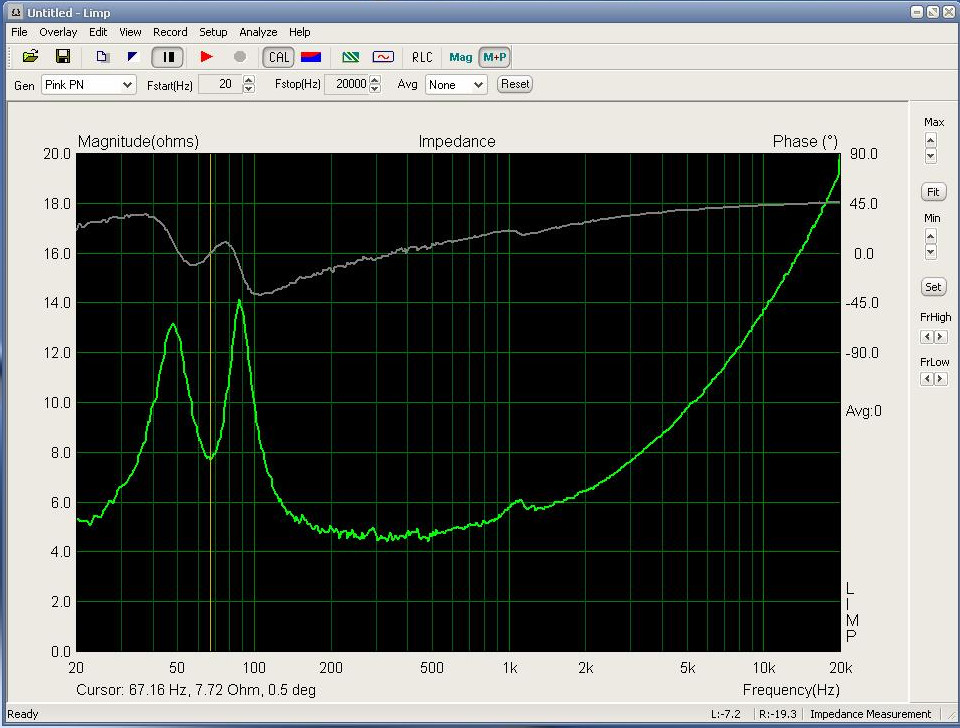Image resolution: width=960 pixels, height=728 pixels.
Task: Raise the Min scale with up arrow
Action: (931, 236)
